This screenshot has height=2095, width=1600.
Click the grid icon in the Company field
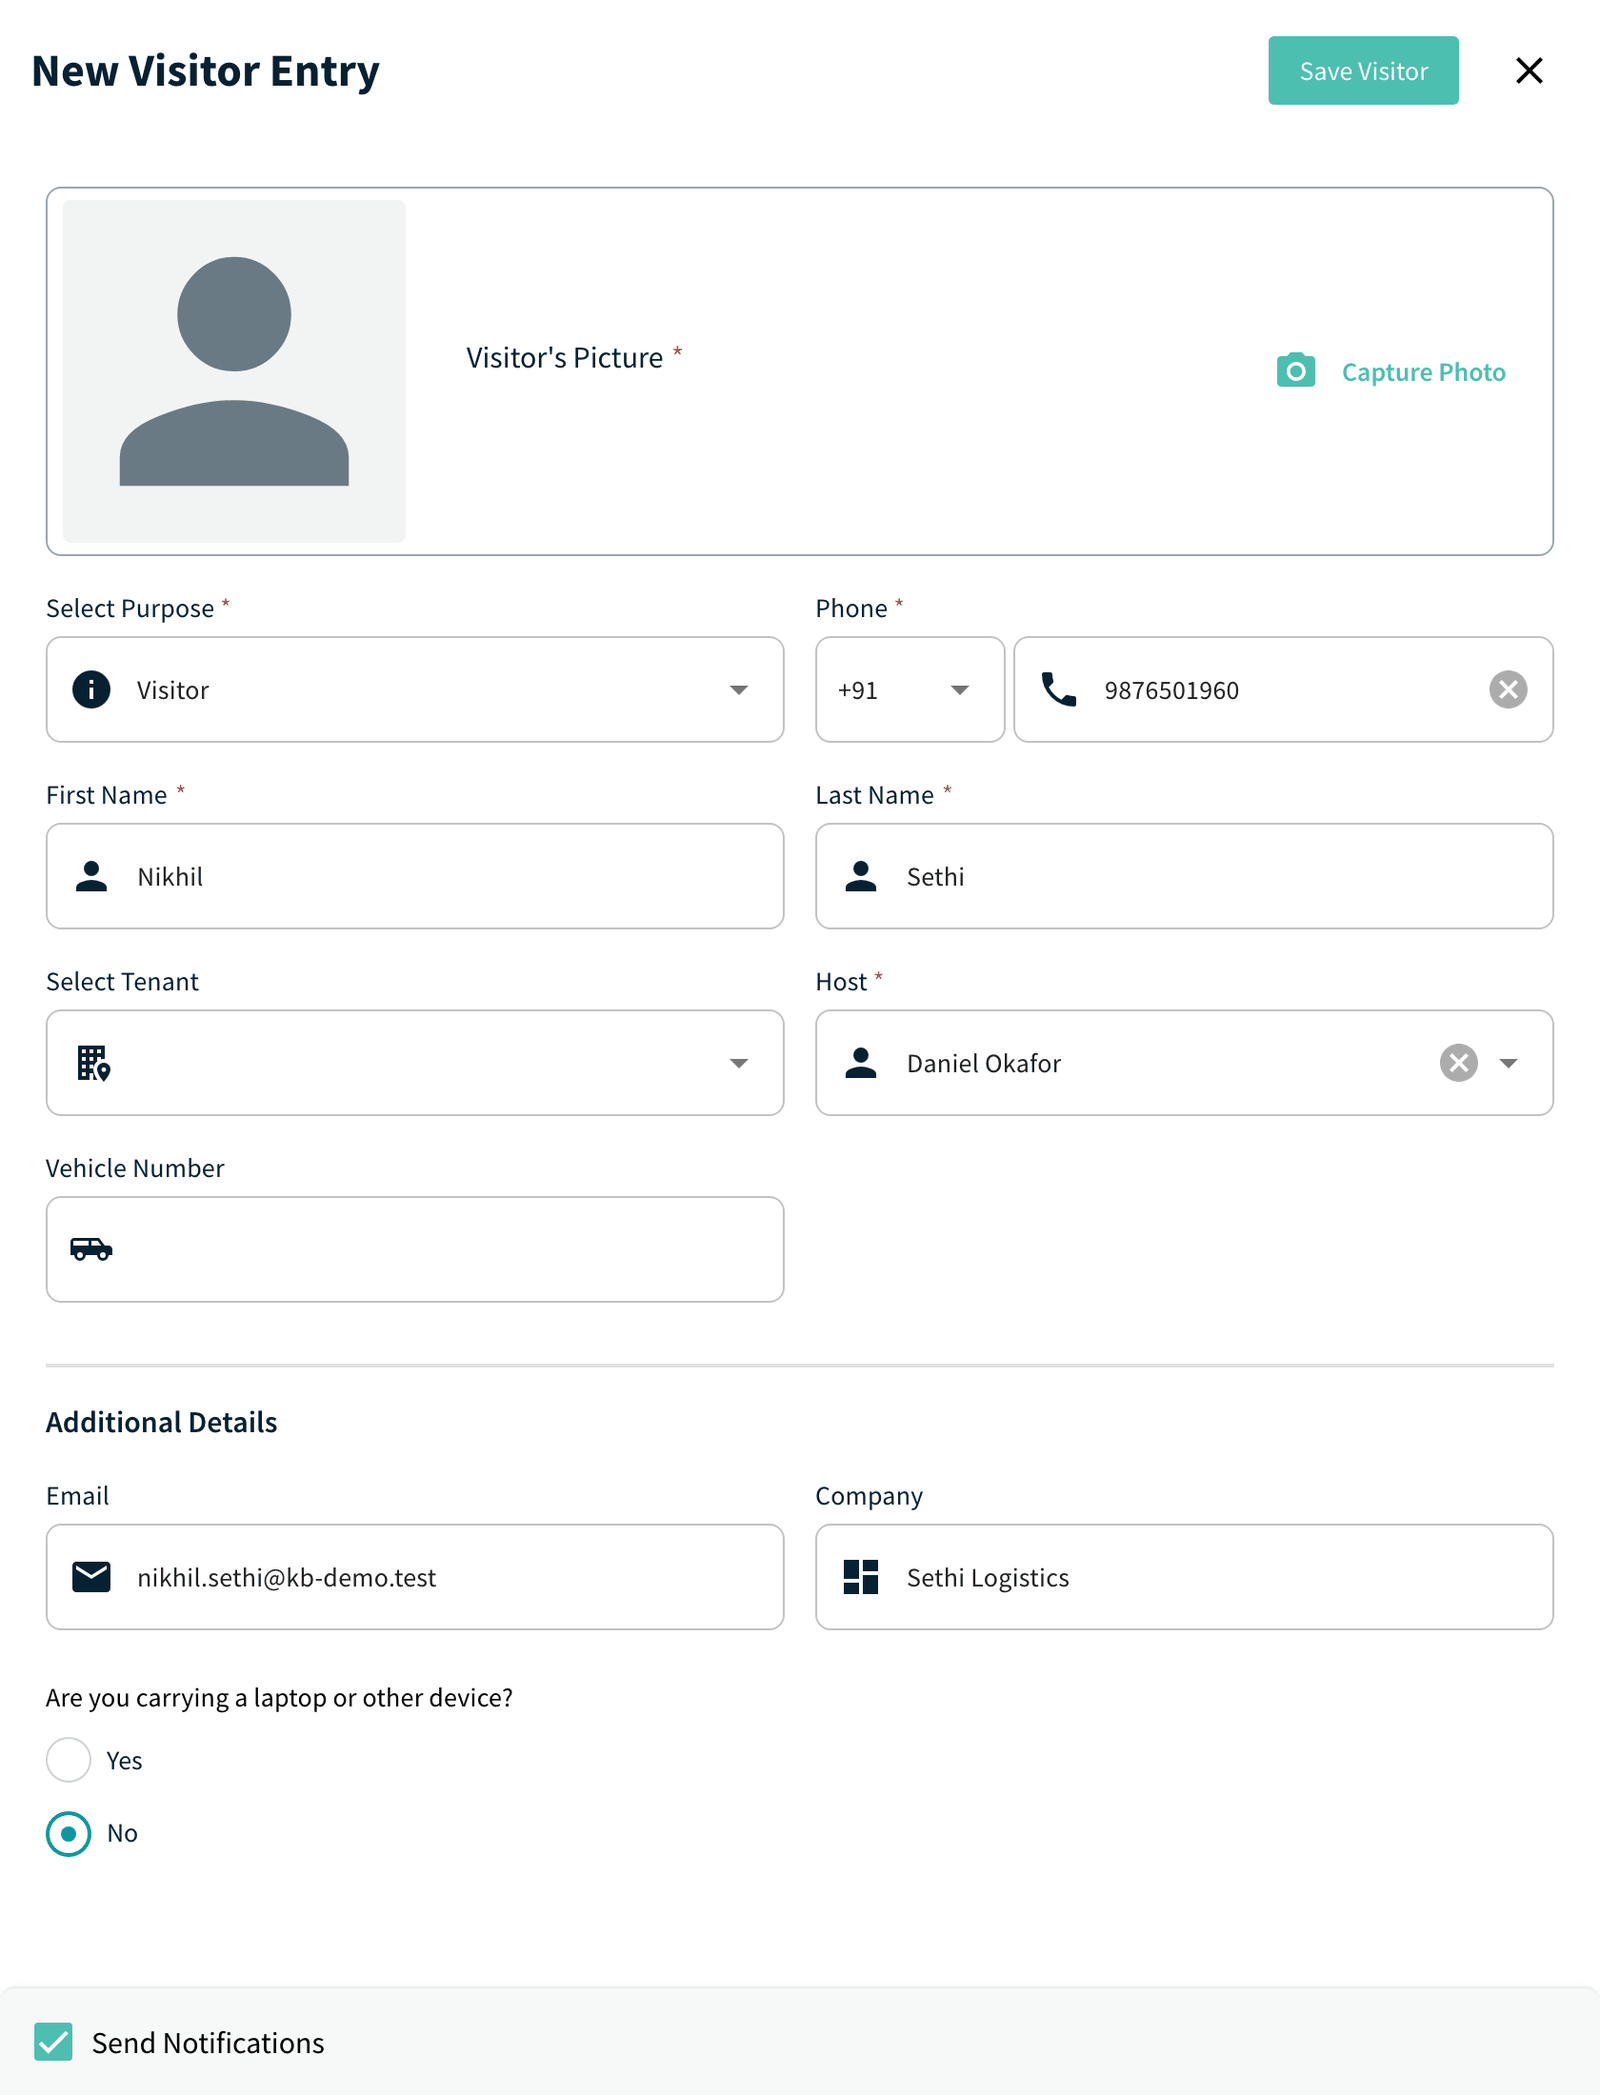[861, 1577]
